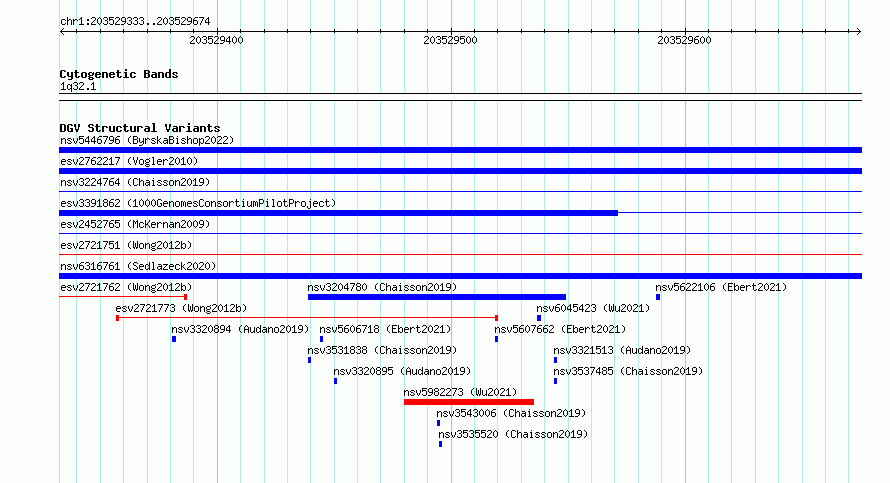This screenshot has width=890, height=483.
Task: Click the thick blue bar of nsv5446796
Action: [x=460, y=150]
